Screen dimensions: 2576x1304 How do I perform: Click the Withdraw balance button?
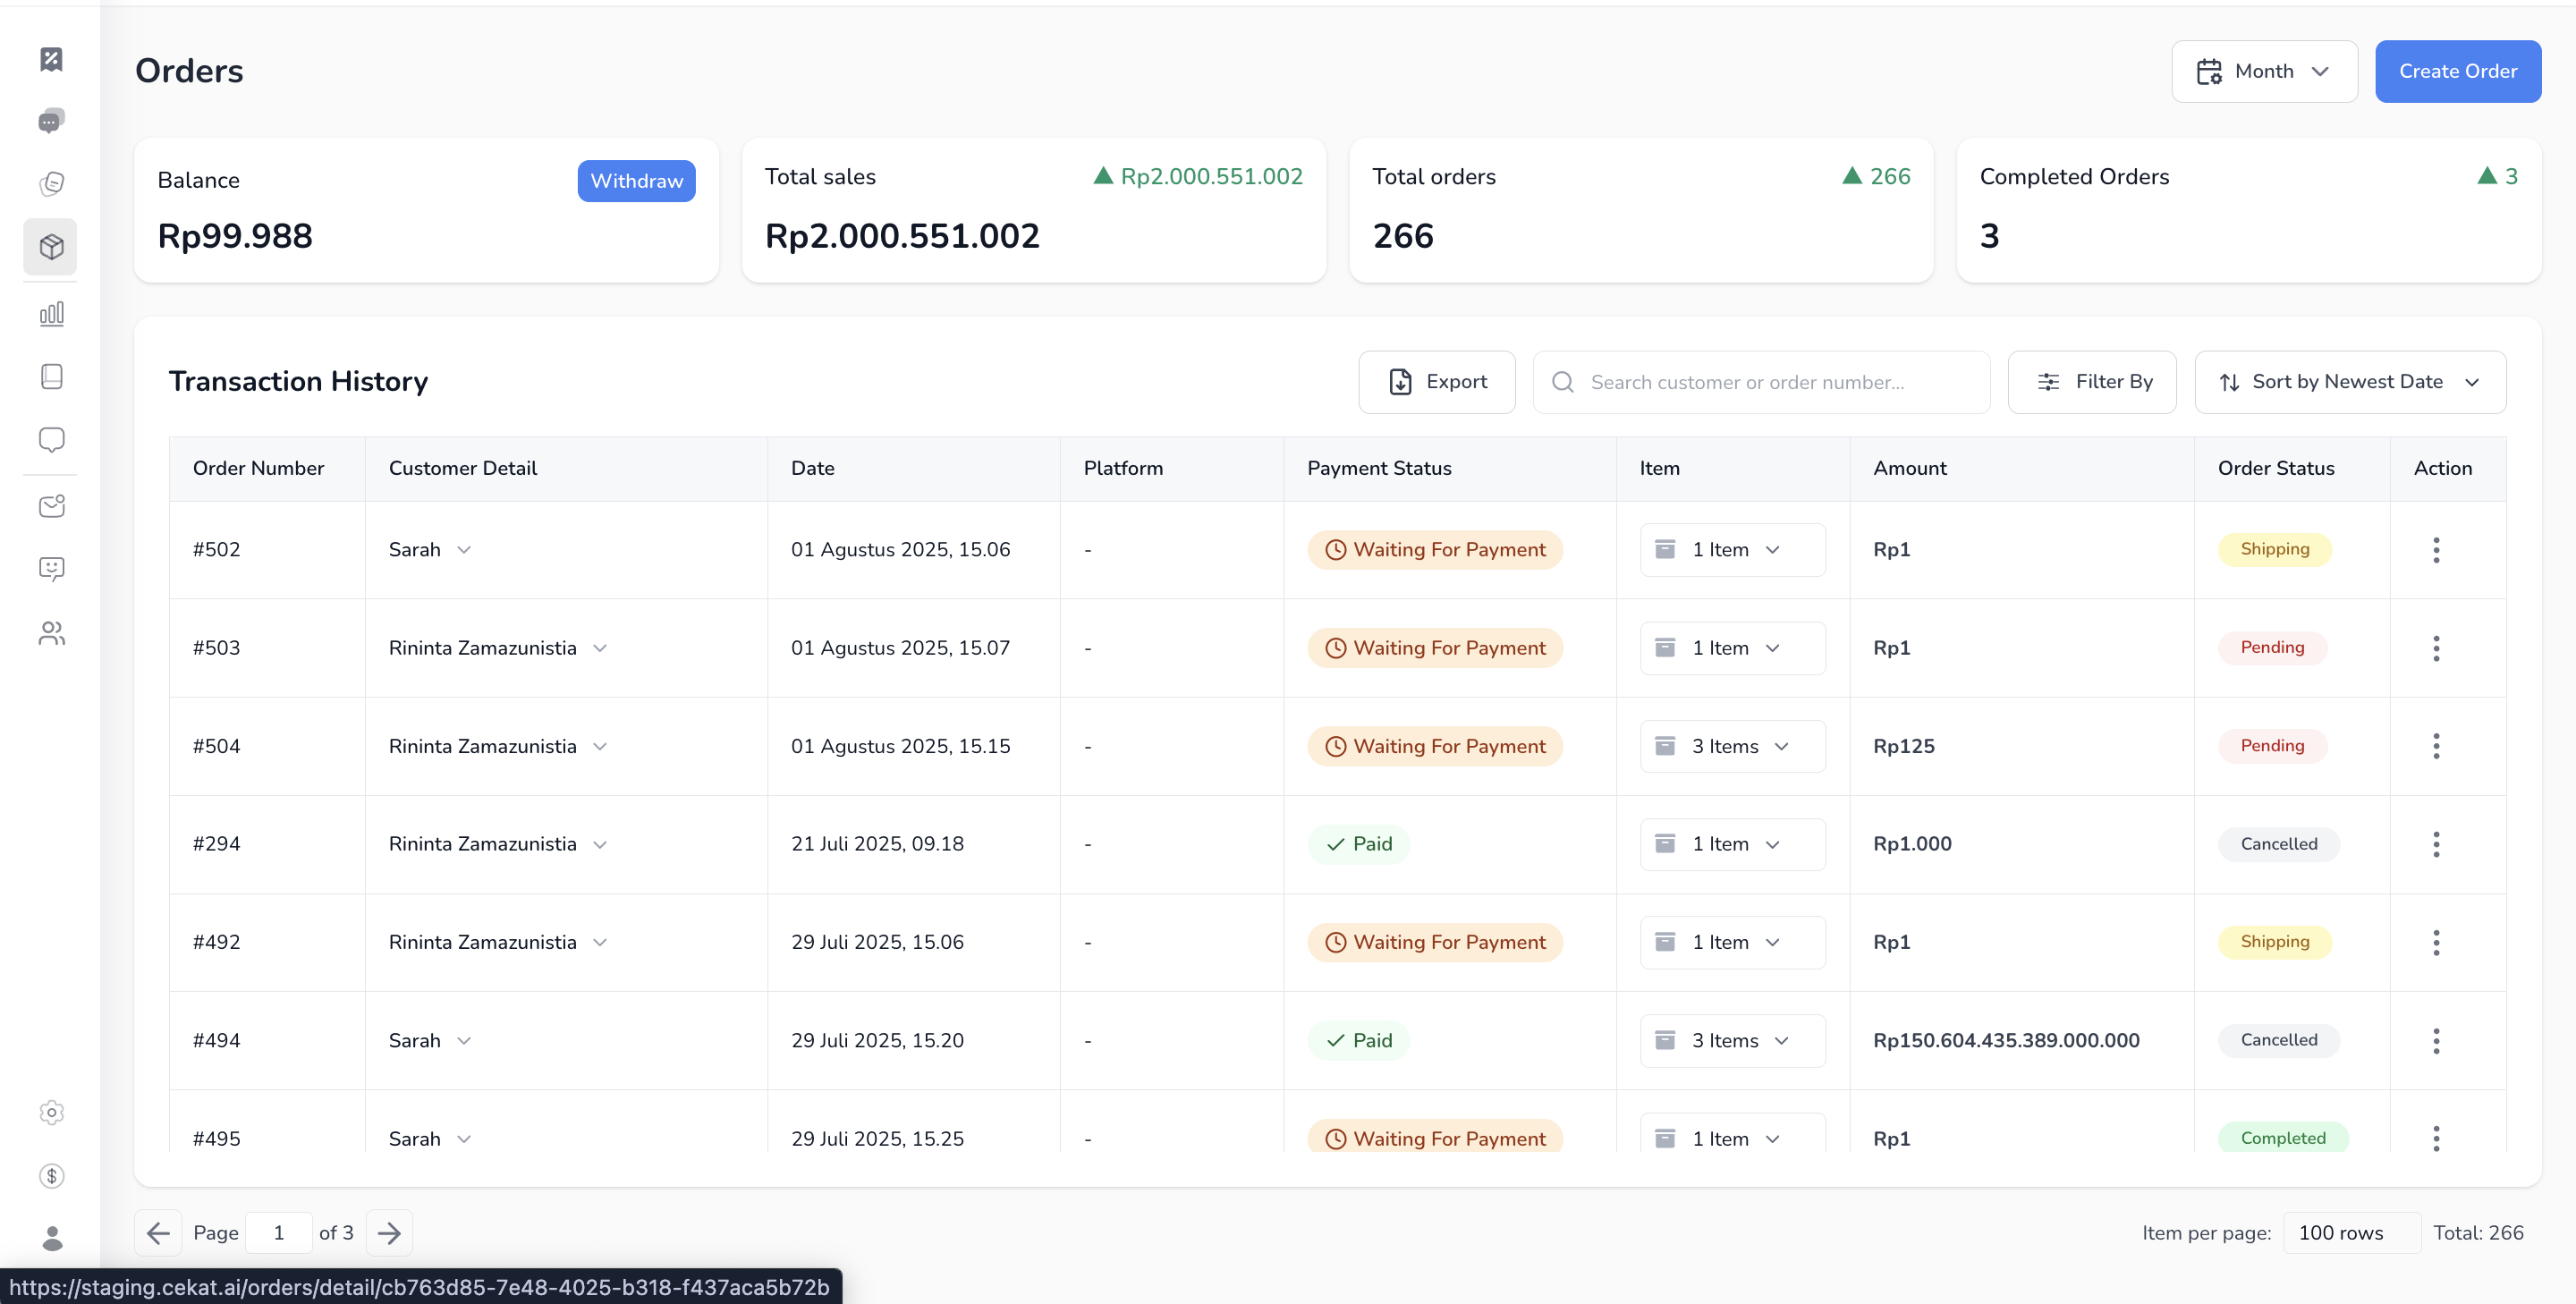(x=636, y=181)
